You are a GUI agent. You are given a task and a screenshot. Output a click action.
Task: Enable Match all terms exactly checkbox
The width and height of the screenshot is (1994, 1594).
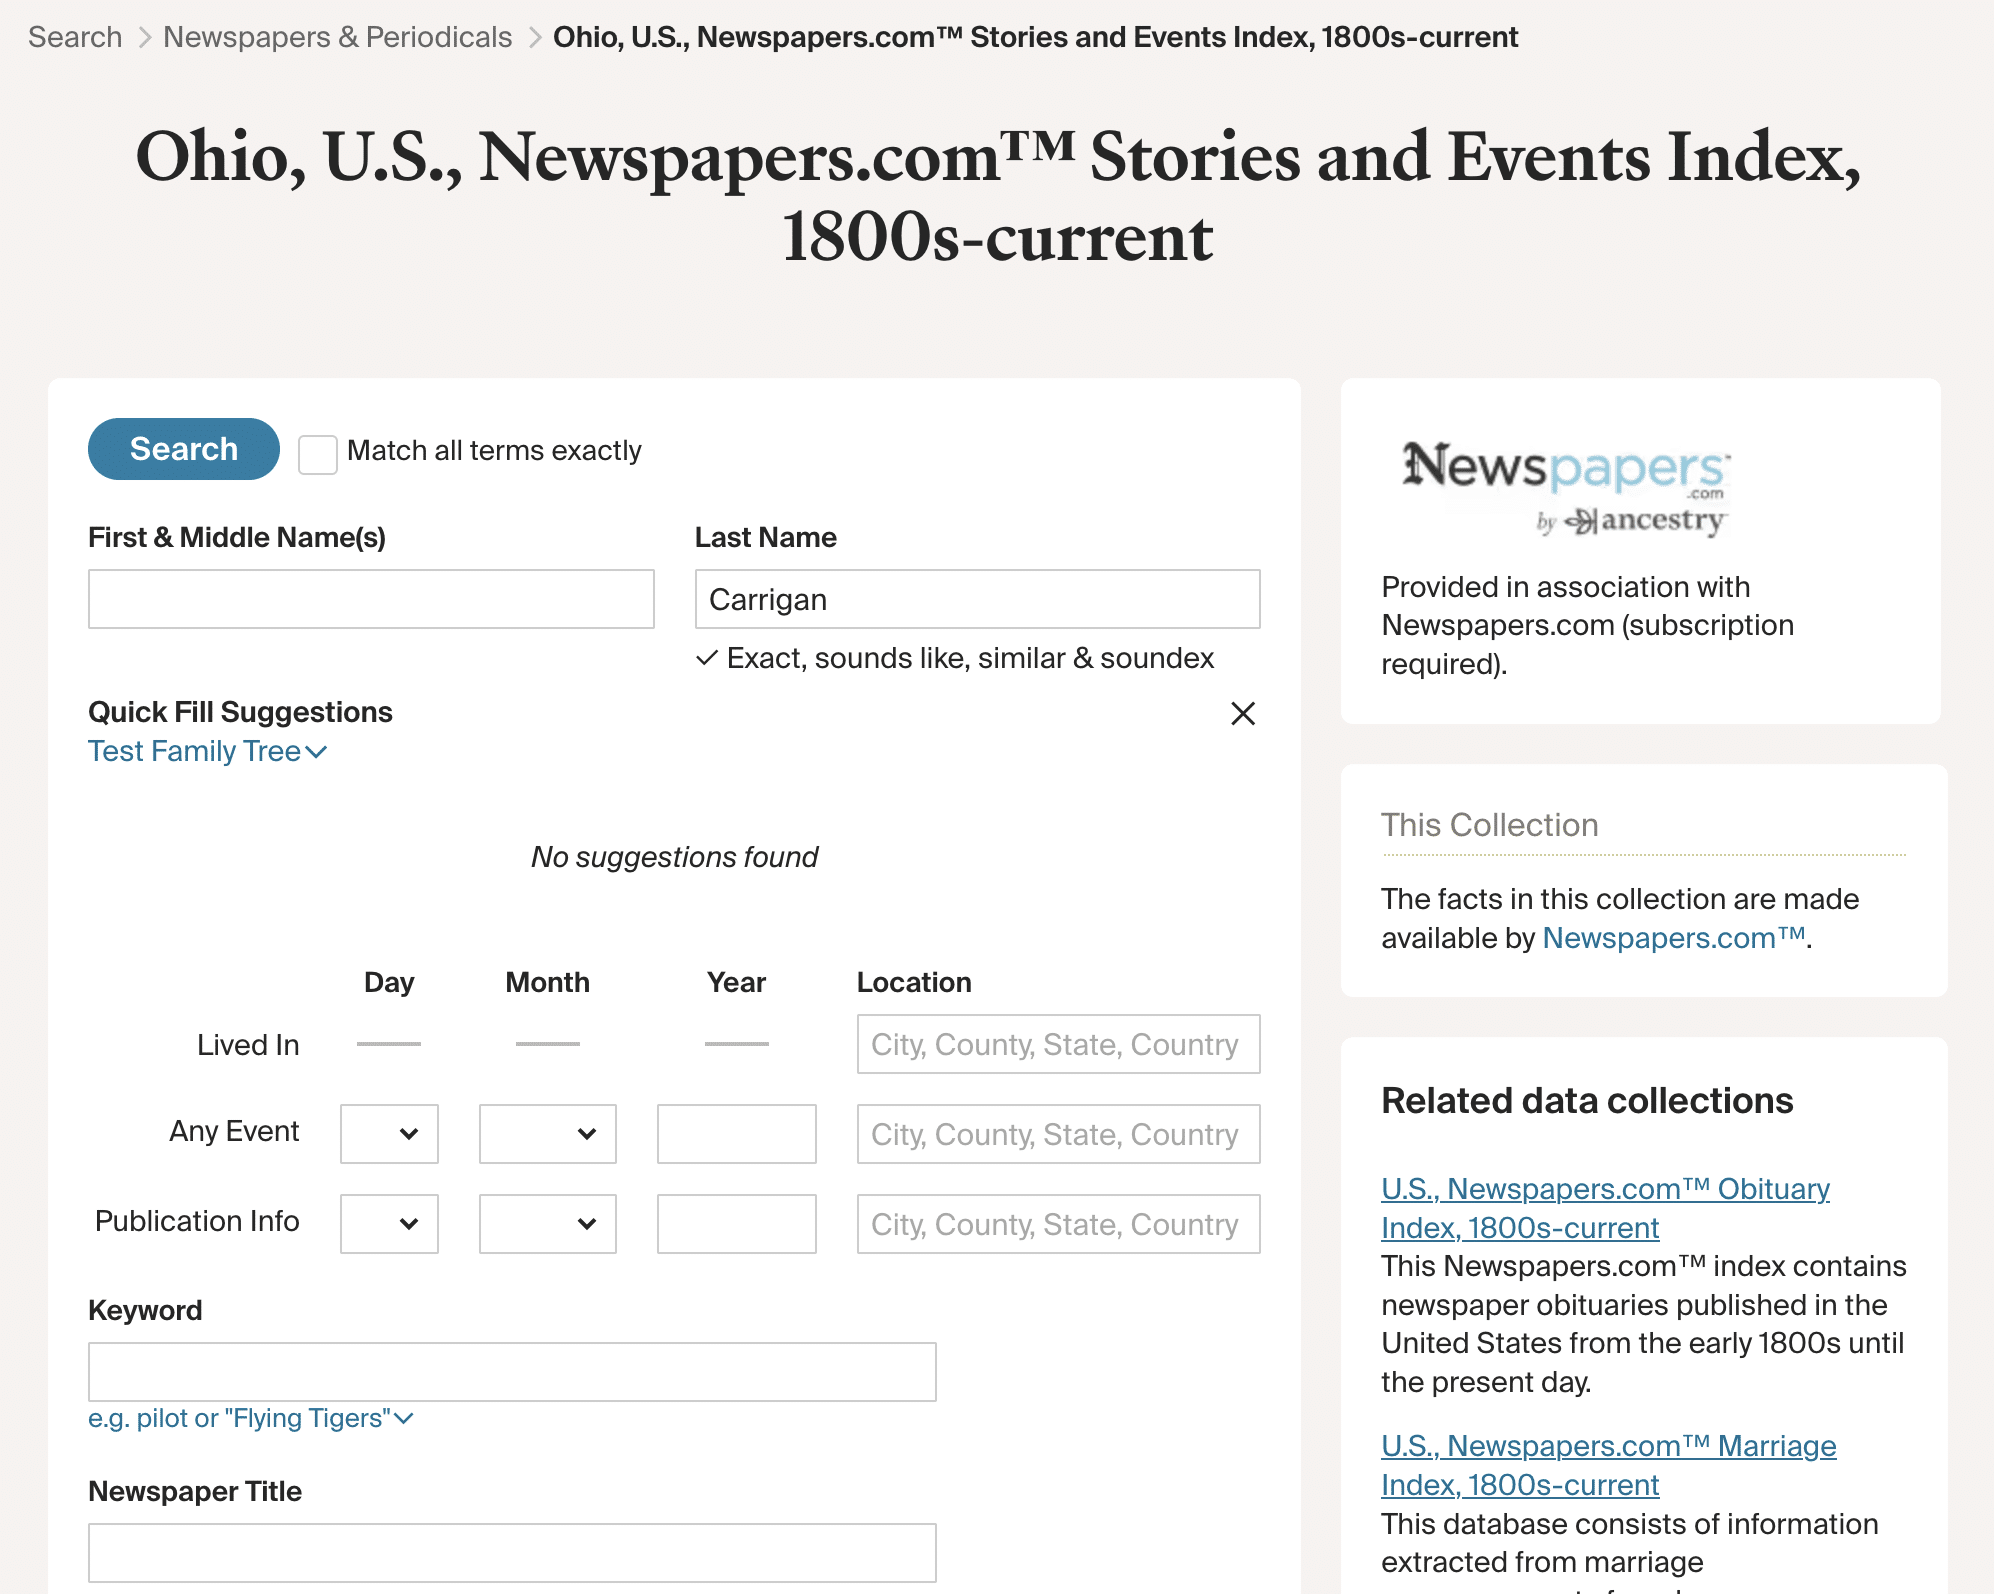click(318, 454)
